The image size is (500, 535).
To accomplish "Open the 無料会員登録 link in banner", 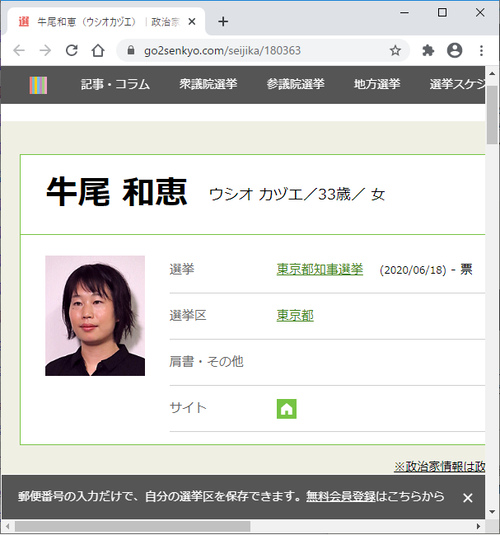I will pos(340,496).
